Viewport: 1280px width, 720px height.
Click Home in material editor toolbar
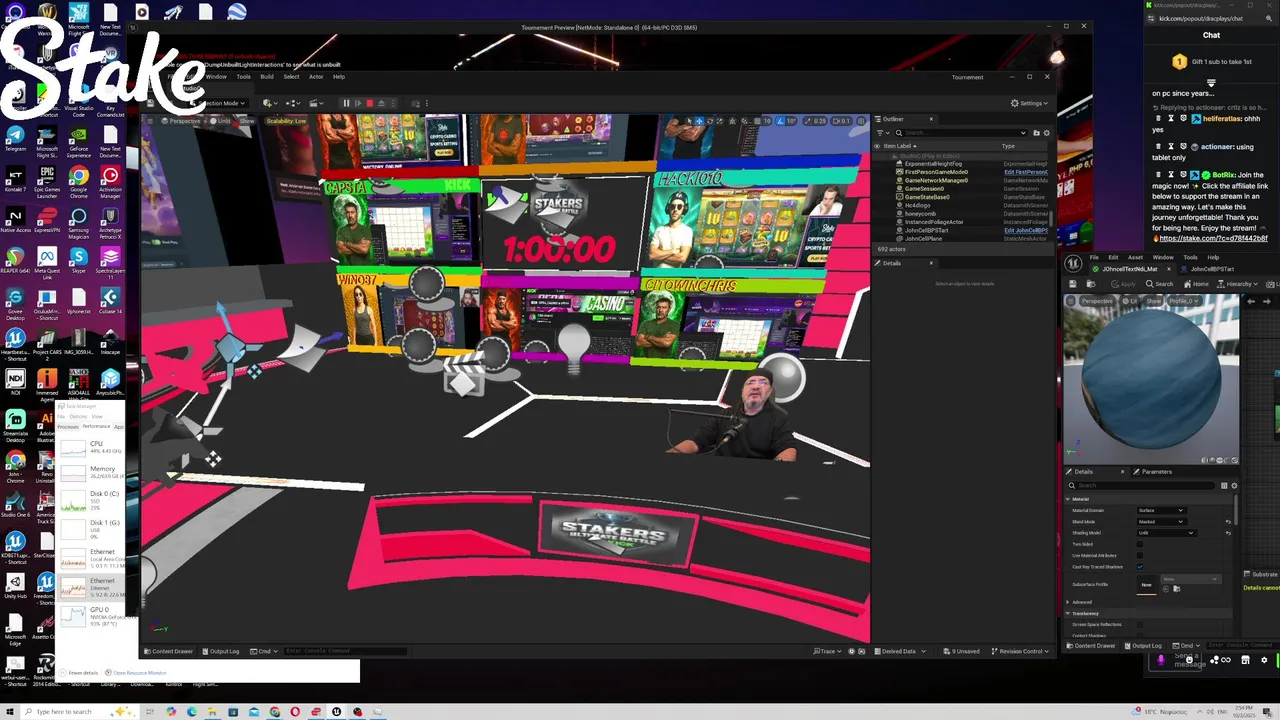tap(1197, 284)
